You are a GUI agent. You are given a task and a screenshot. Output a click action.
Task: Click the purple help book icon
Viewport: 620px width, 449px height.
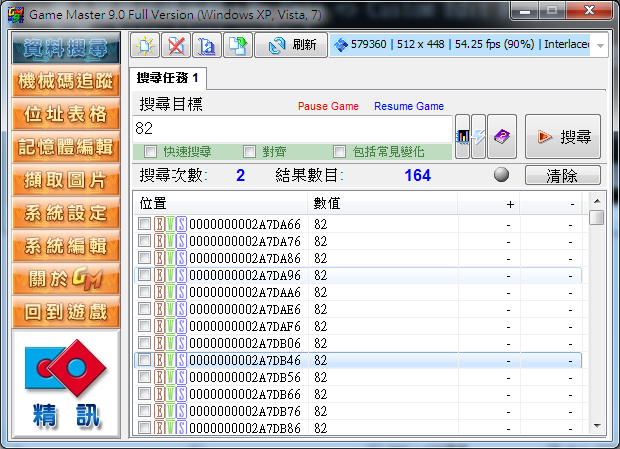coord(502,137)
